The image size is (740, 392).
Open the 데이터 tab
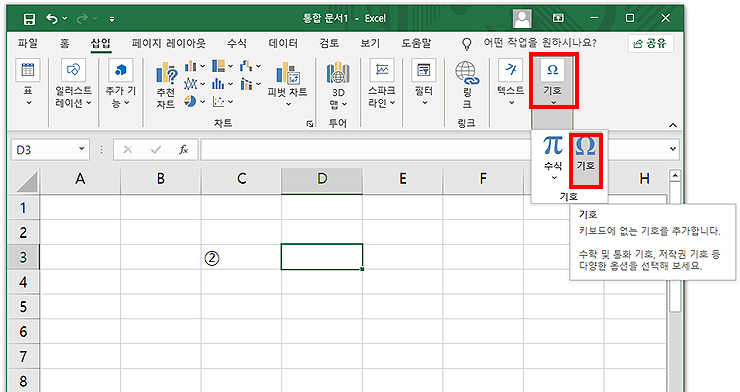tap(283, 43)
